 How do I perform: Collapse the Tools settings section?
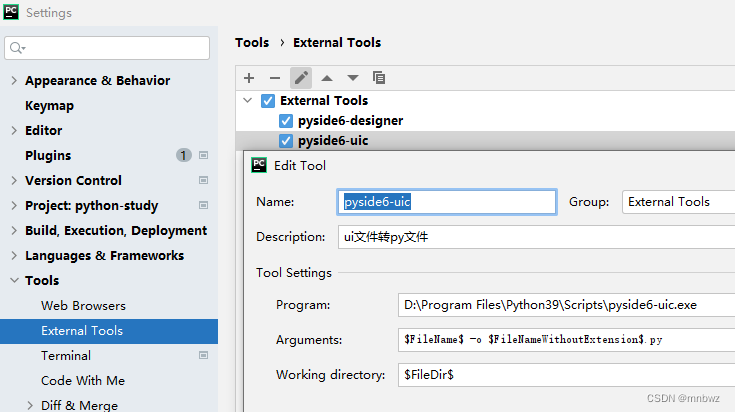click(x=13, y=281)
